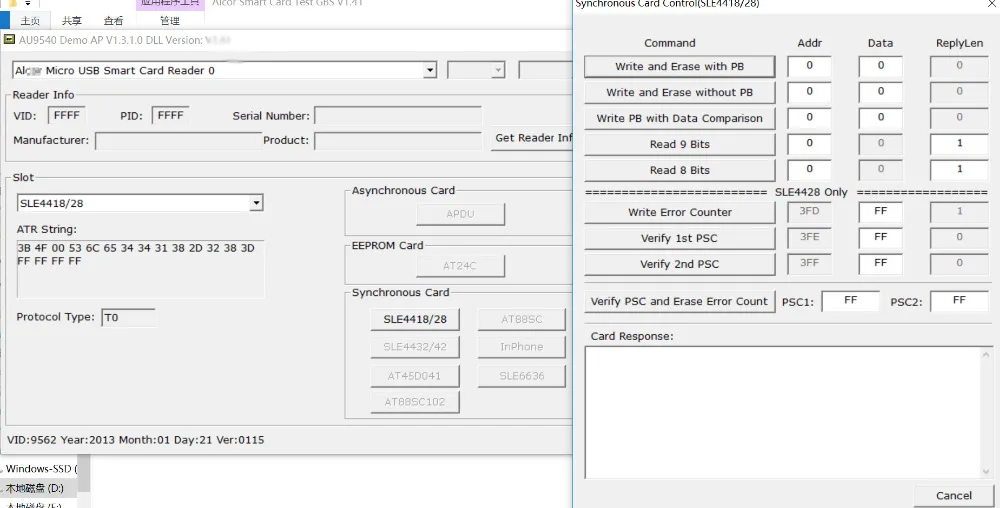
Task: Click the AT88SC button
Action: 522,319
